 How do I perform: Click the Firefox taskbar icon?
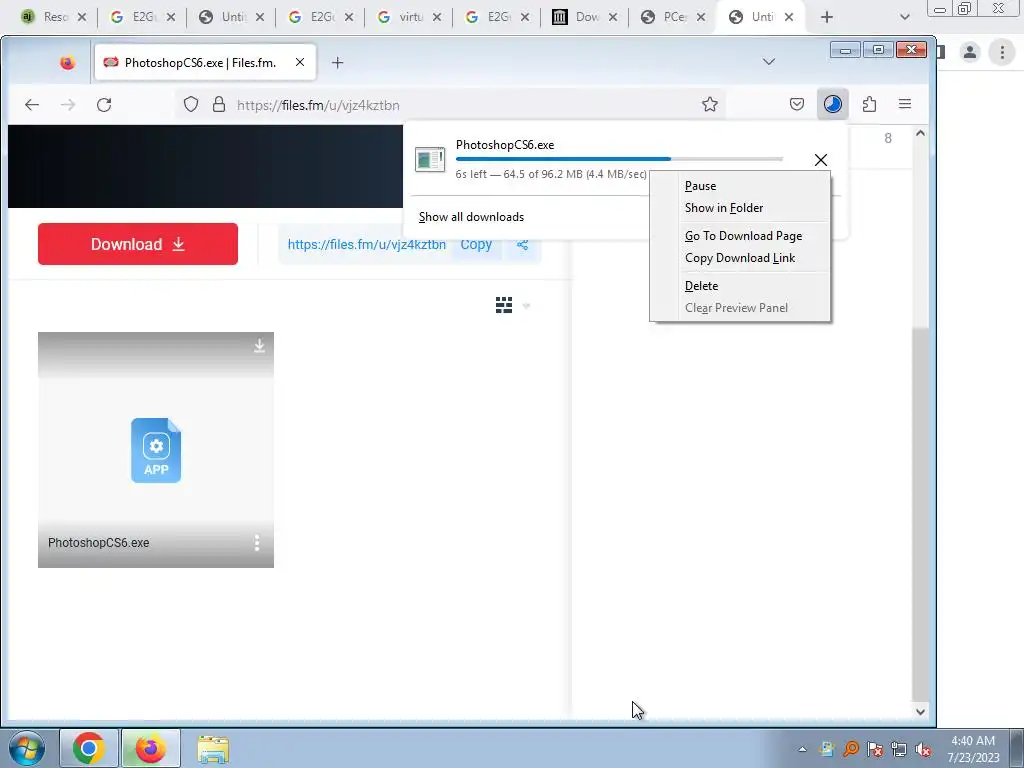(150, 748)
